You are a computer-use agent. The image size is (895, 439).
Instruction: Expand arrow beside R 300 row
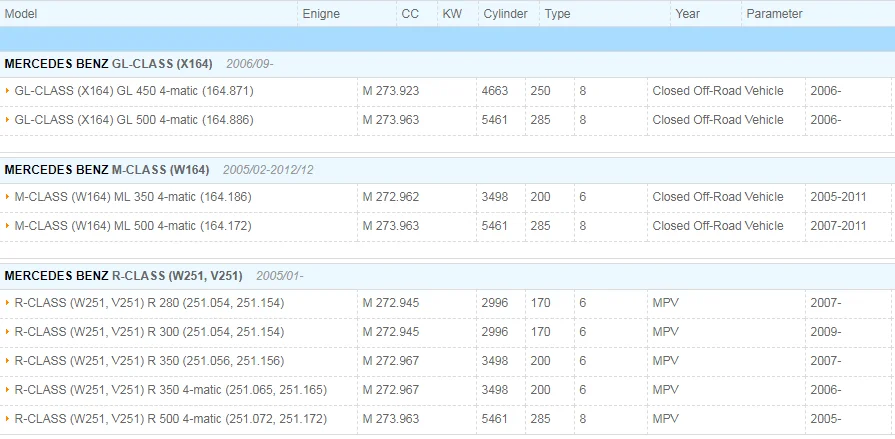[7, 332]
